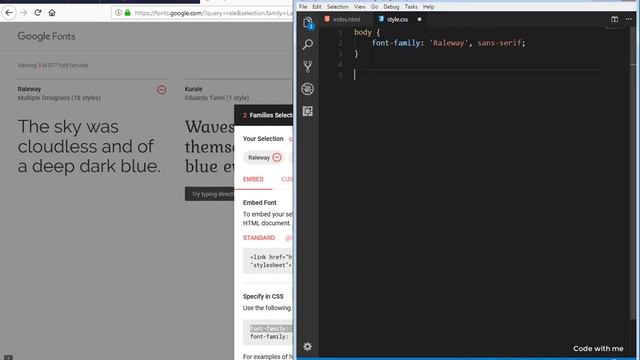Open the Selection menu
640x360 pixels.
pyautogui.click(x=338, y=7)
